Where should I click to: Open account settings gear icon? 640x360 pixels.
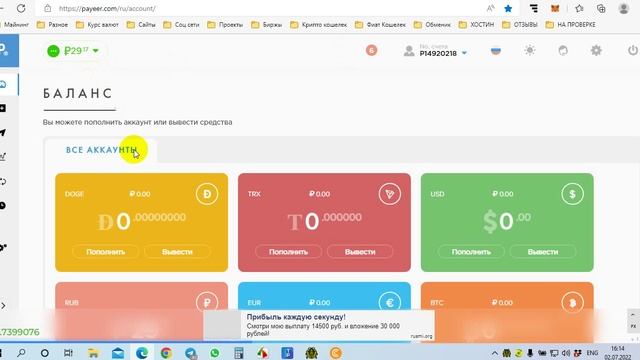596,50
